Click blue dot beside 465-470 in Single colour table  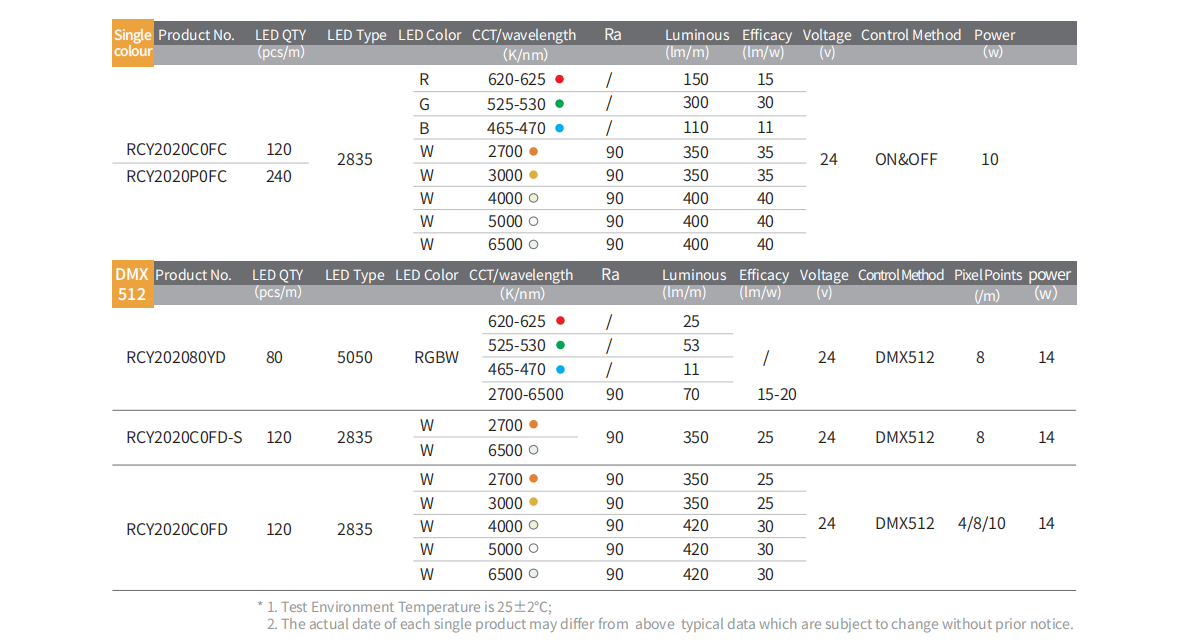click(560, 128)
